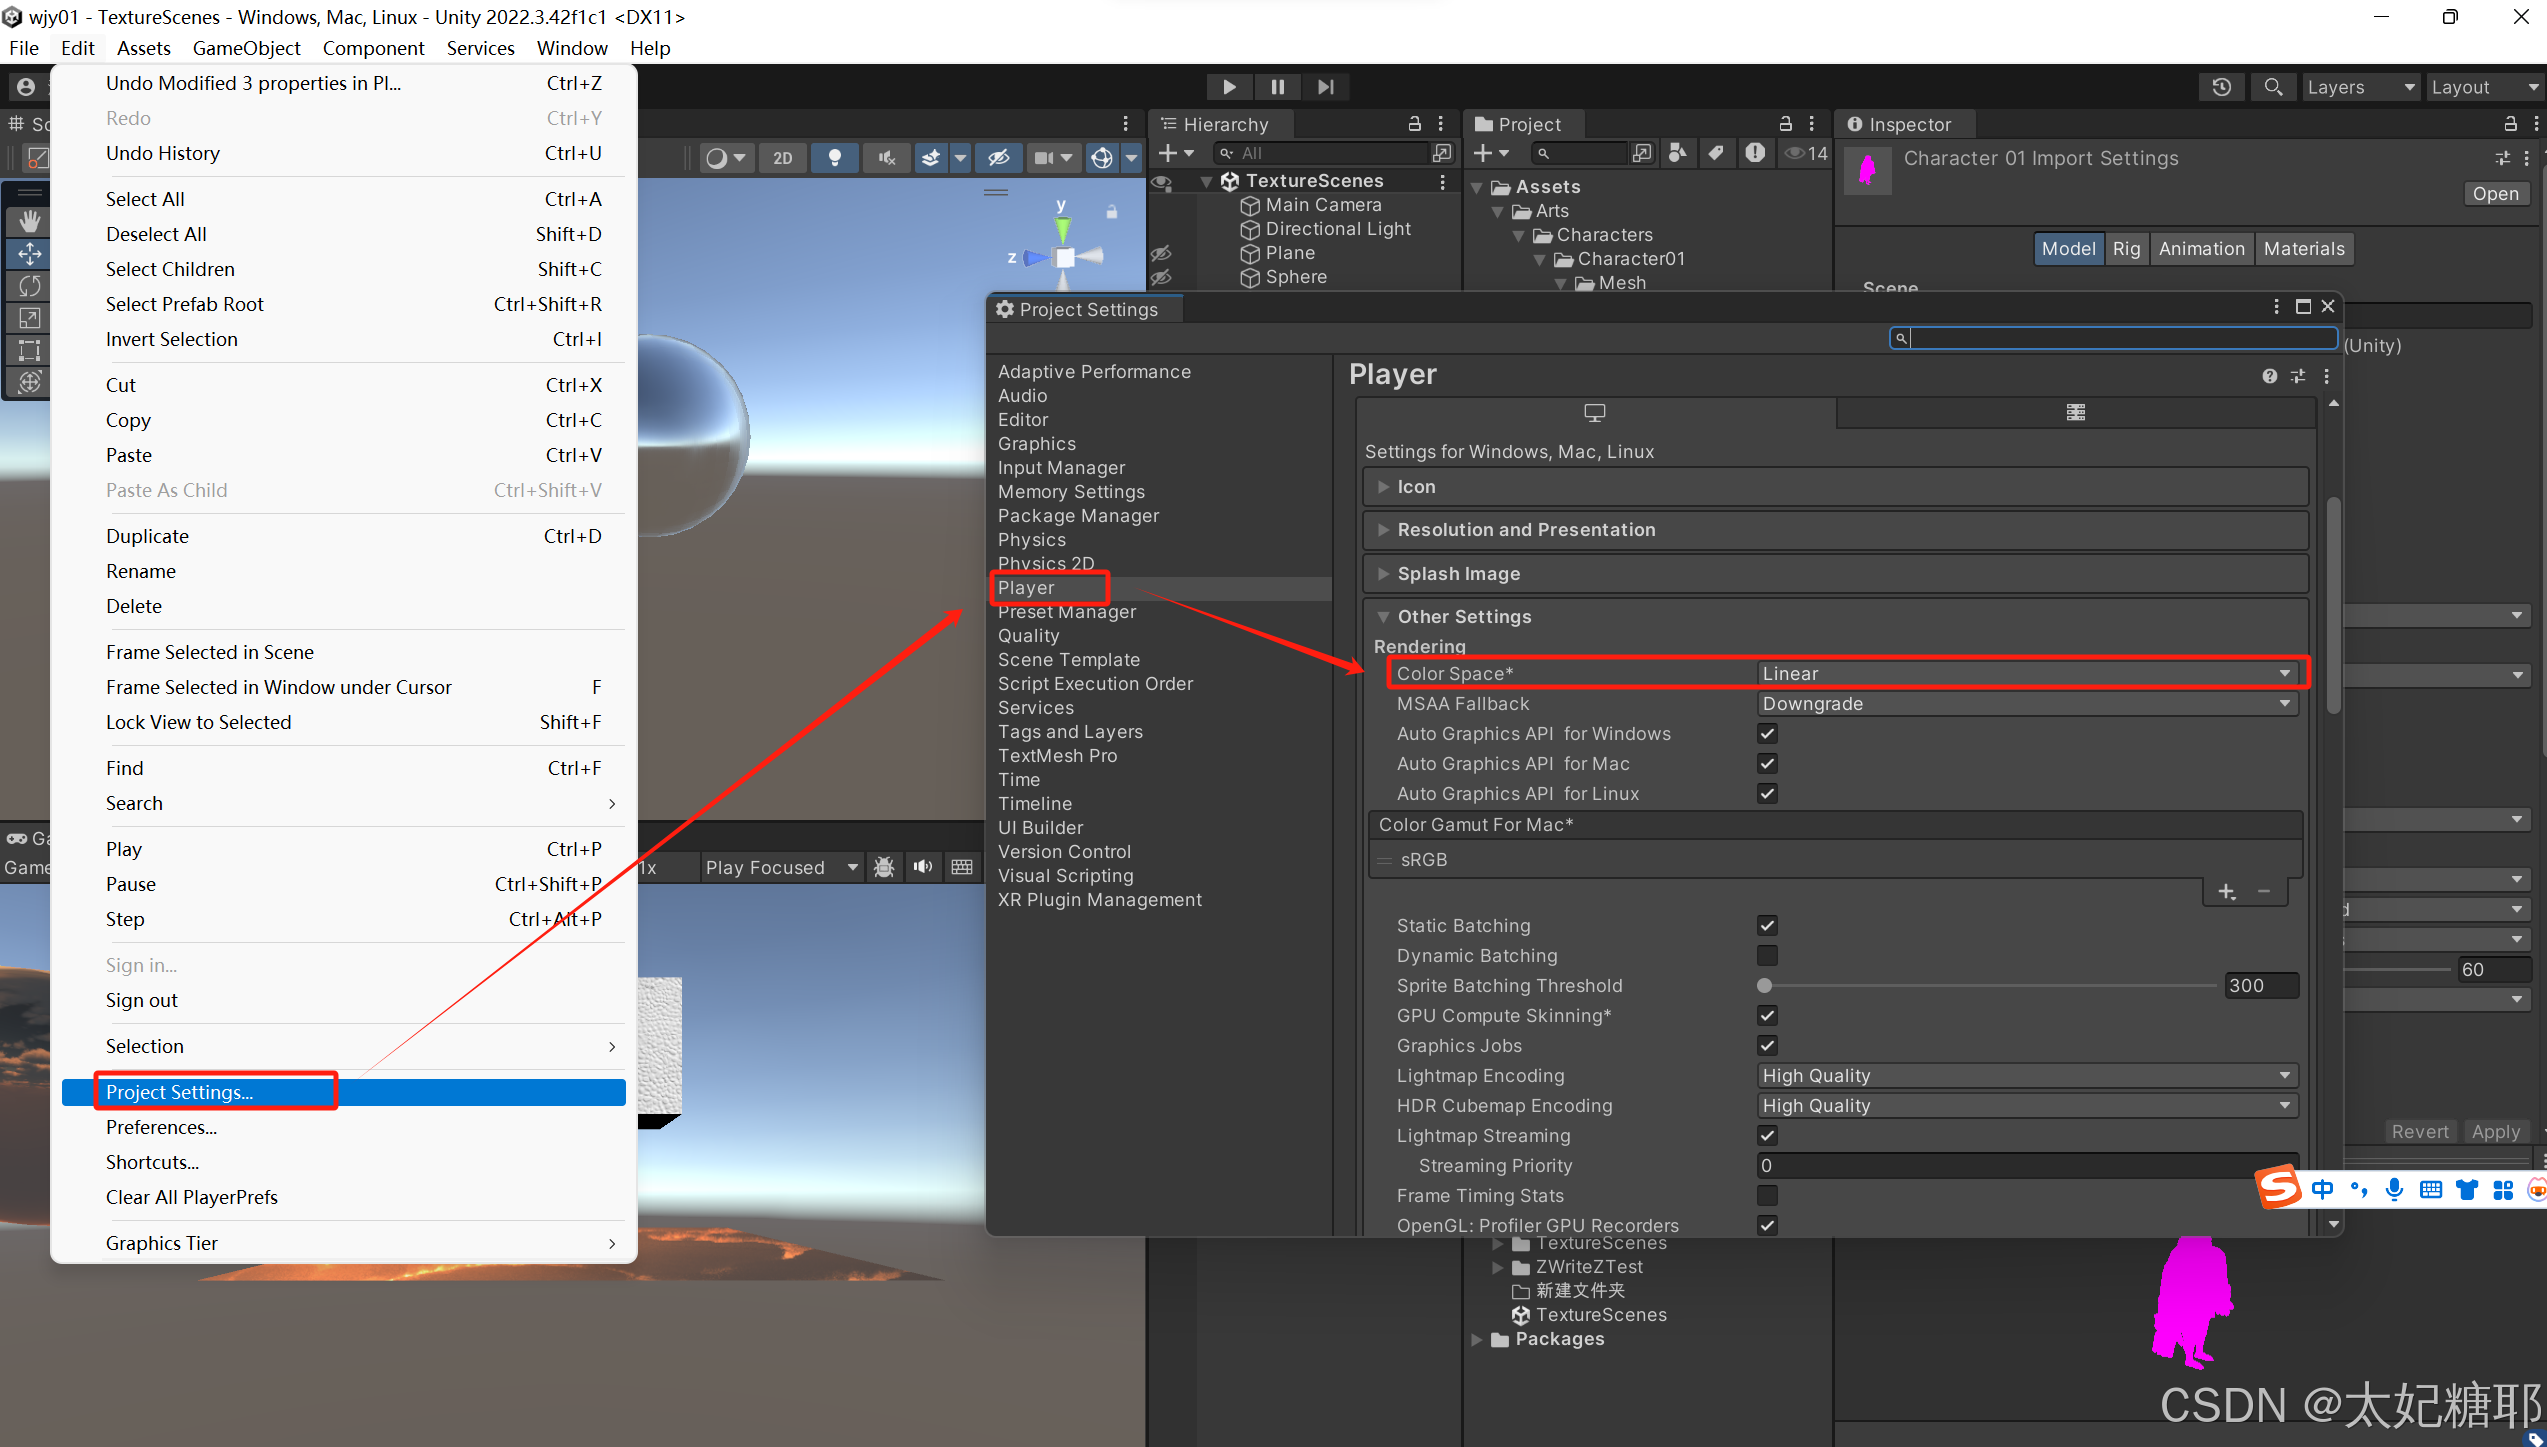Select the Hand tool
Image resolution: width=2547 pixels, height=1447 pixels.
pos(29,220)
